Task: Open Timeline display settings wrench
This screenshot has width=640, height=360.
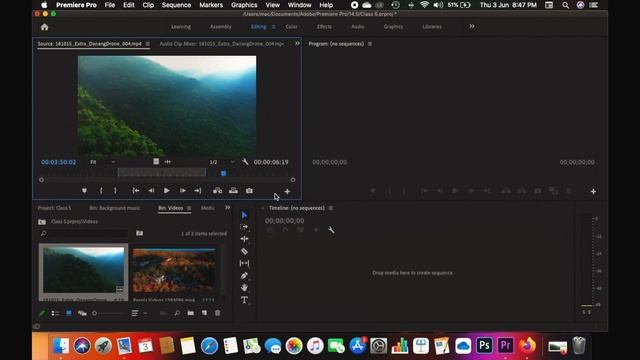Action: click(331, 230)
